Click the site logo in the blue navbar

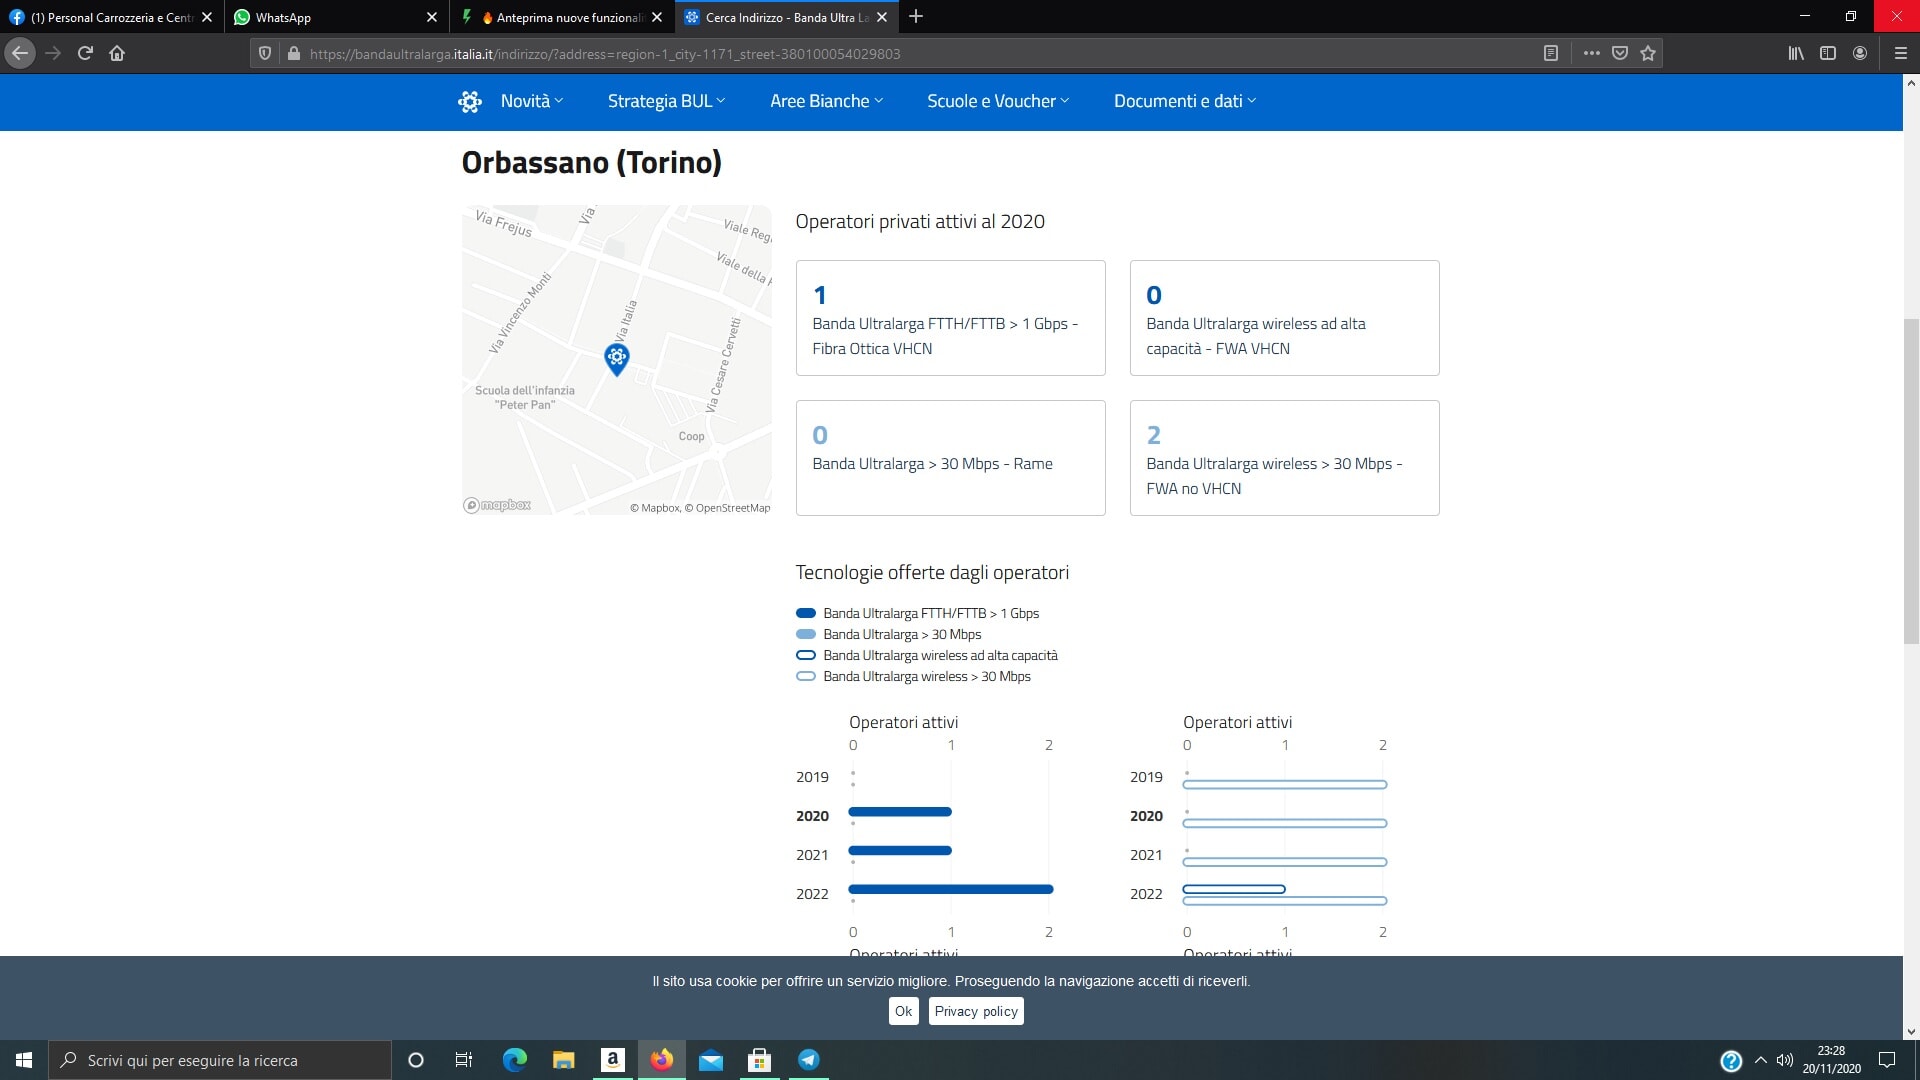(x=470, y=101)
